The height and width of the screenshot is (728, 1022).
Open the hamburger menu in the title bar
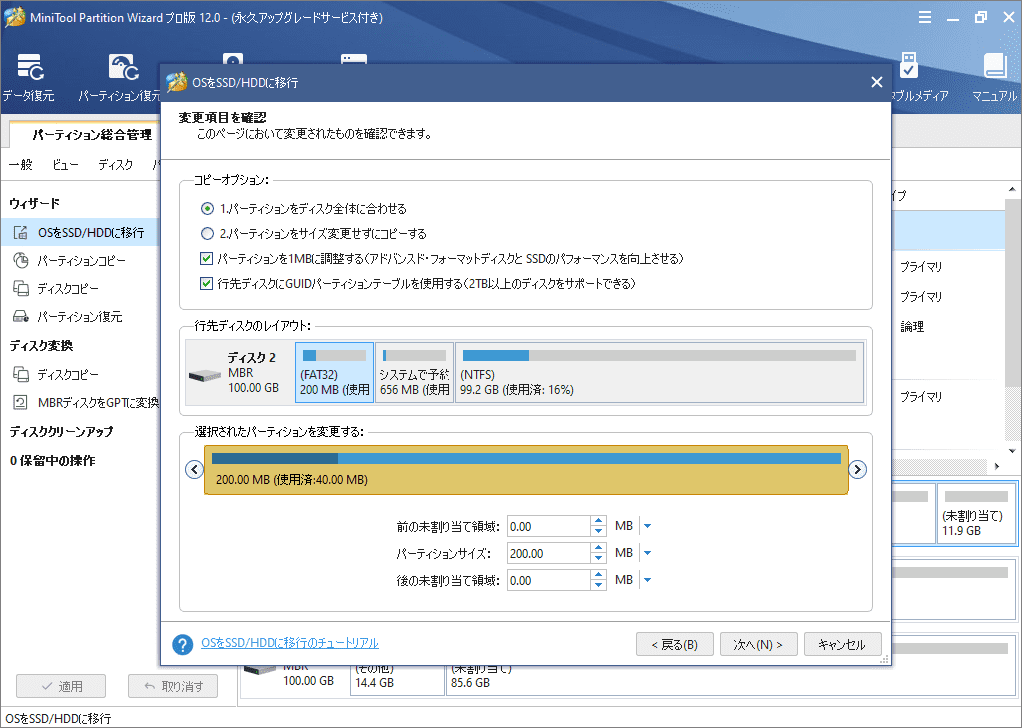pyautogui.click(x=925, y=18)
